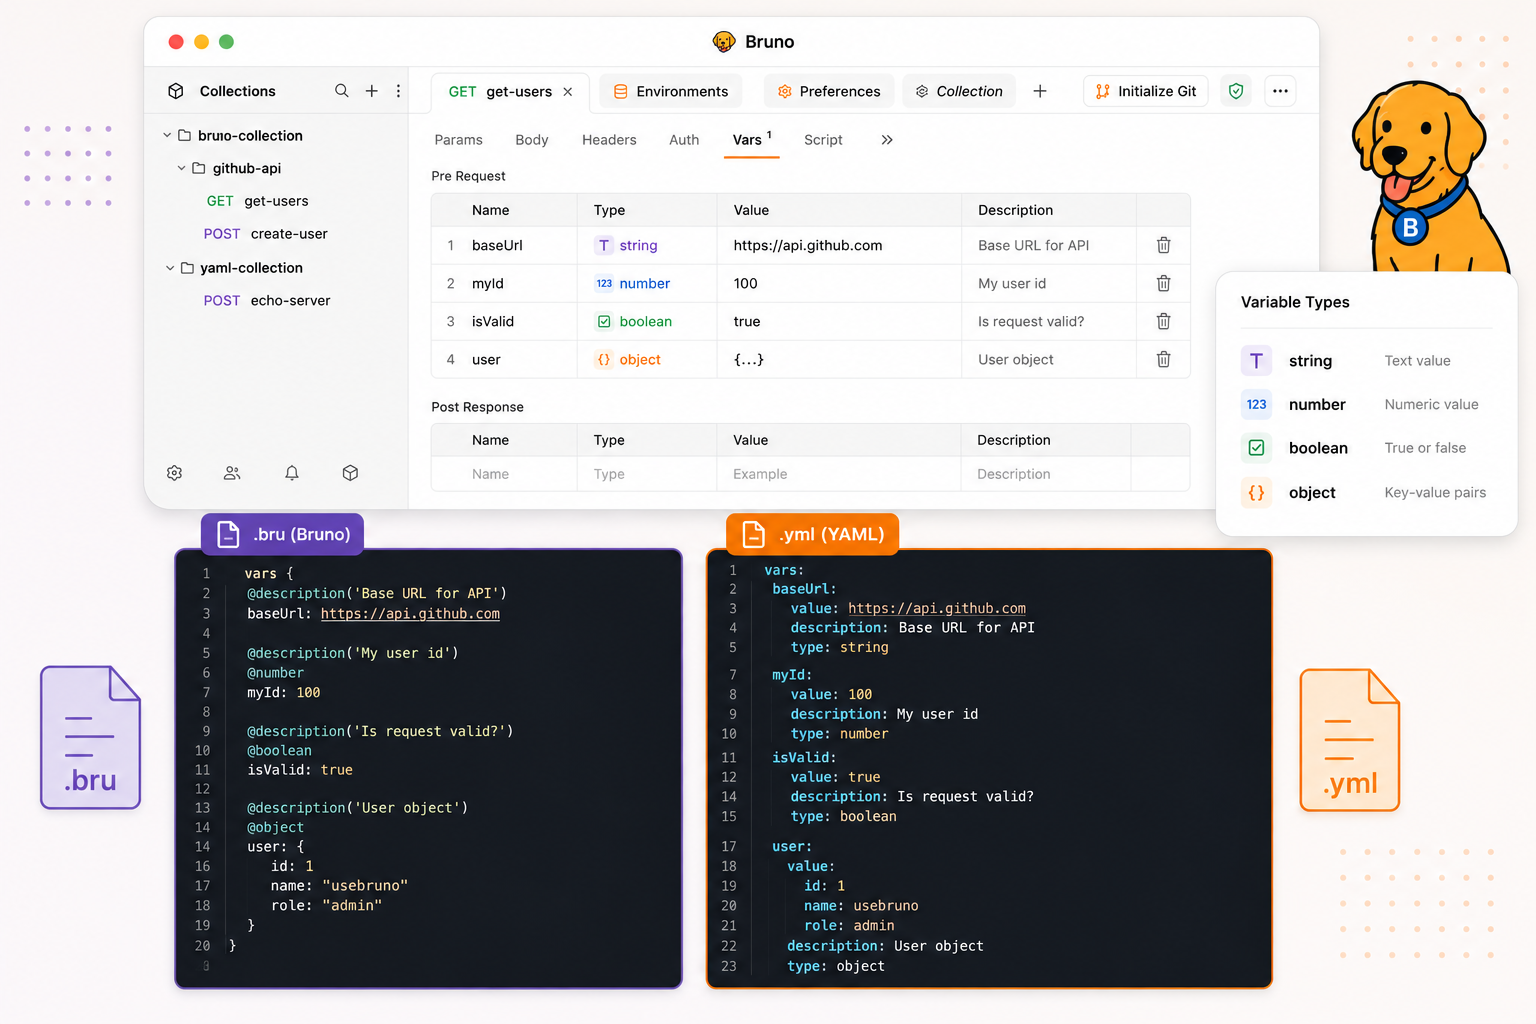This screenshot has height=1024, width=1536.
Task: Click the cube icon in sidebar footer
Action: coord(350,473)
